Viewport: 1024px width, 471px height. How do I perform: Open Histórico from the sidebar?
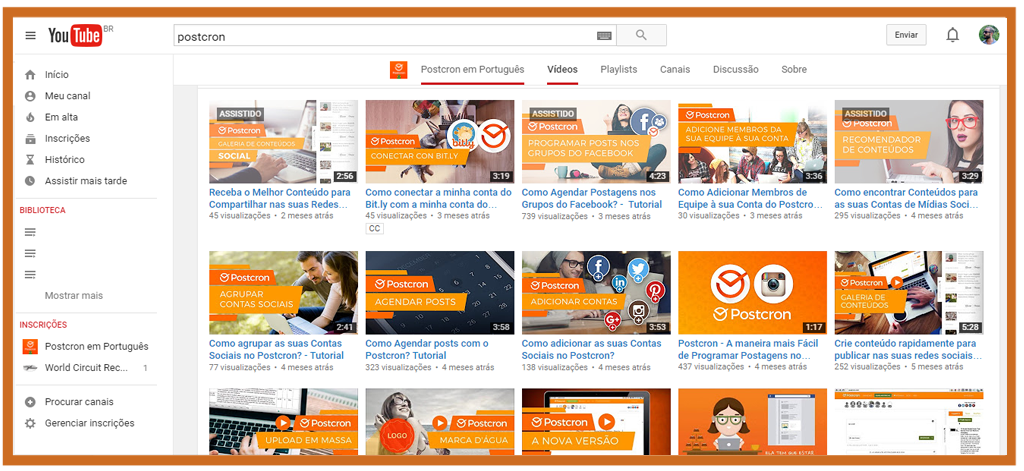pyautogui.click(x=64, y=160)
